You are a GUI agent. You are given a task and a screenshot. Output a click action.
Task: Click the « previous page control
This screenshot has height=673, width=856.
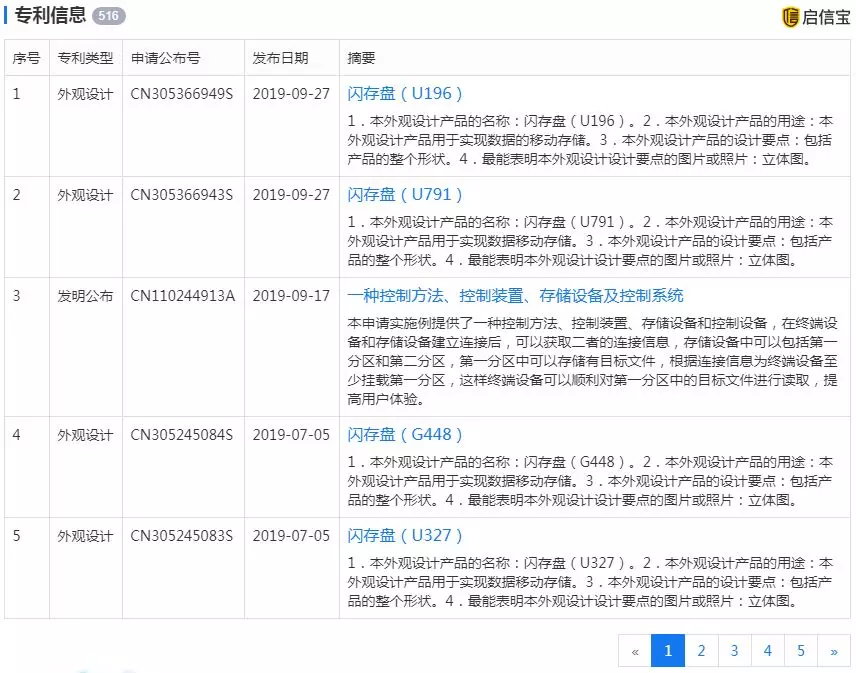[x=635, y=650]
